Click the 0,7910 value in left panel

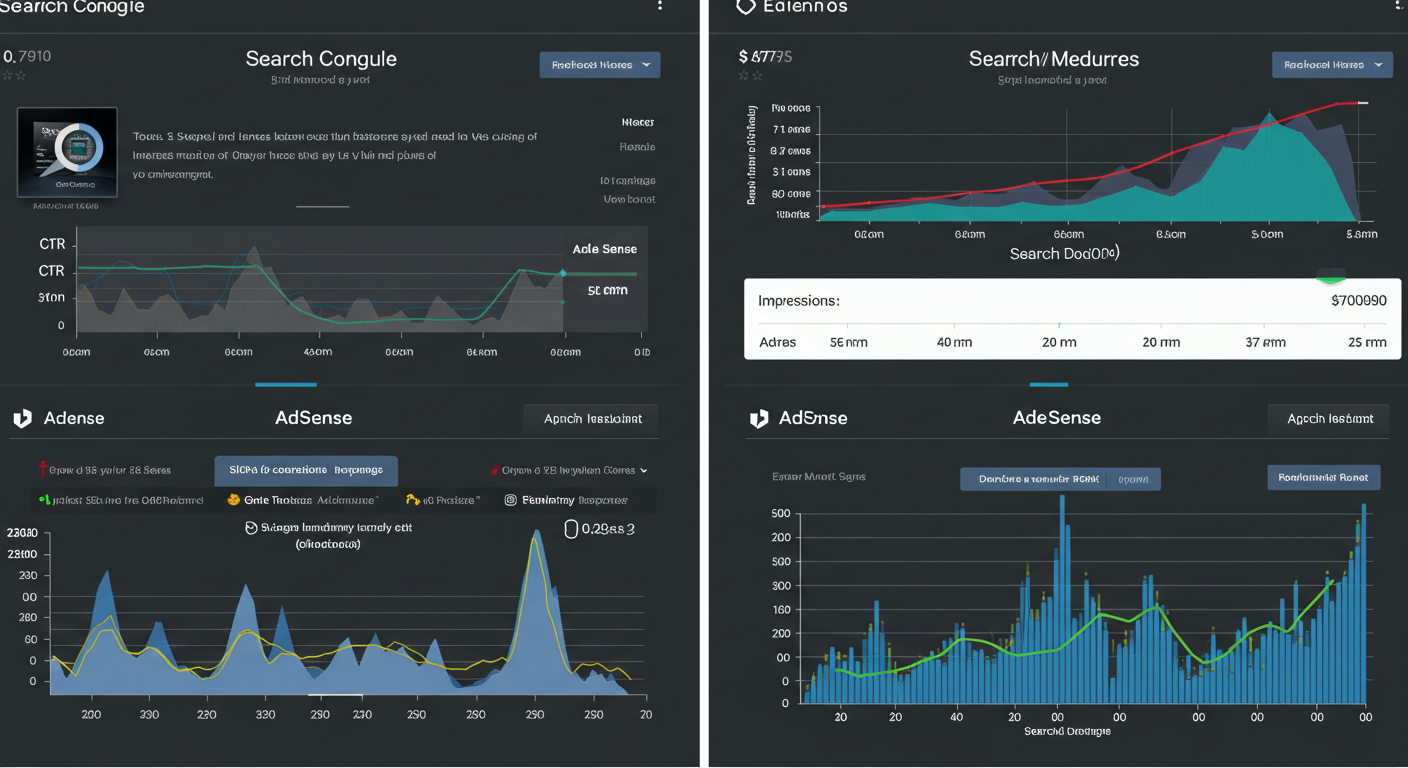(27, 56)
